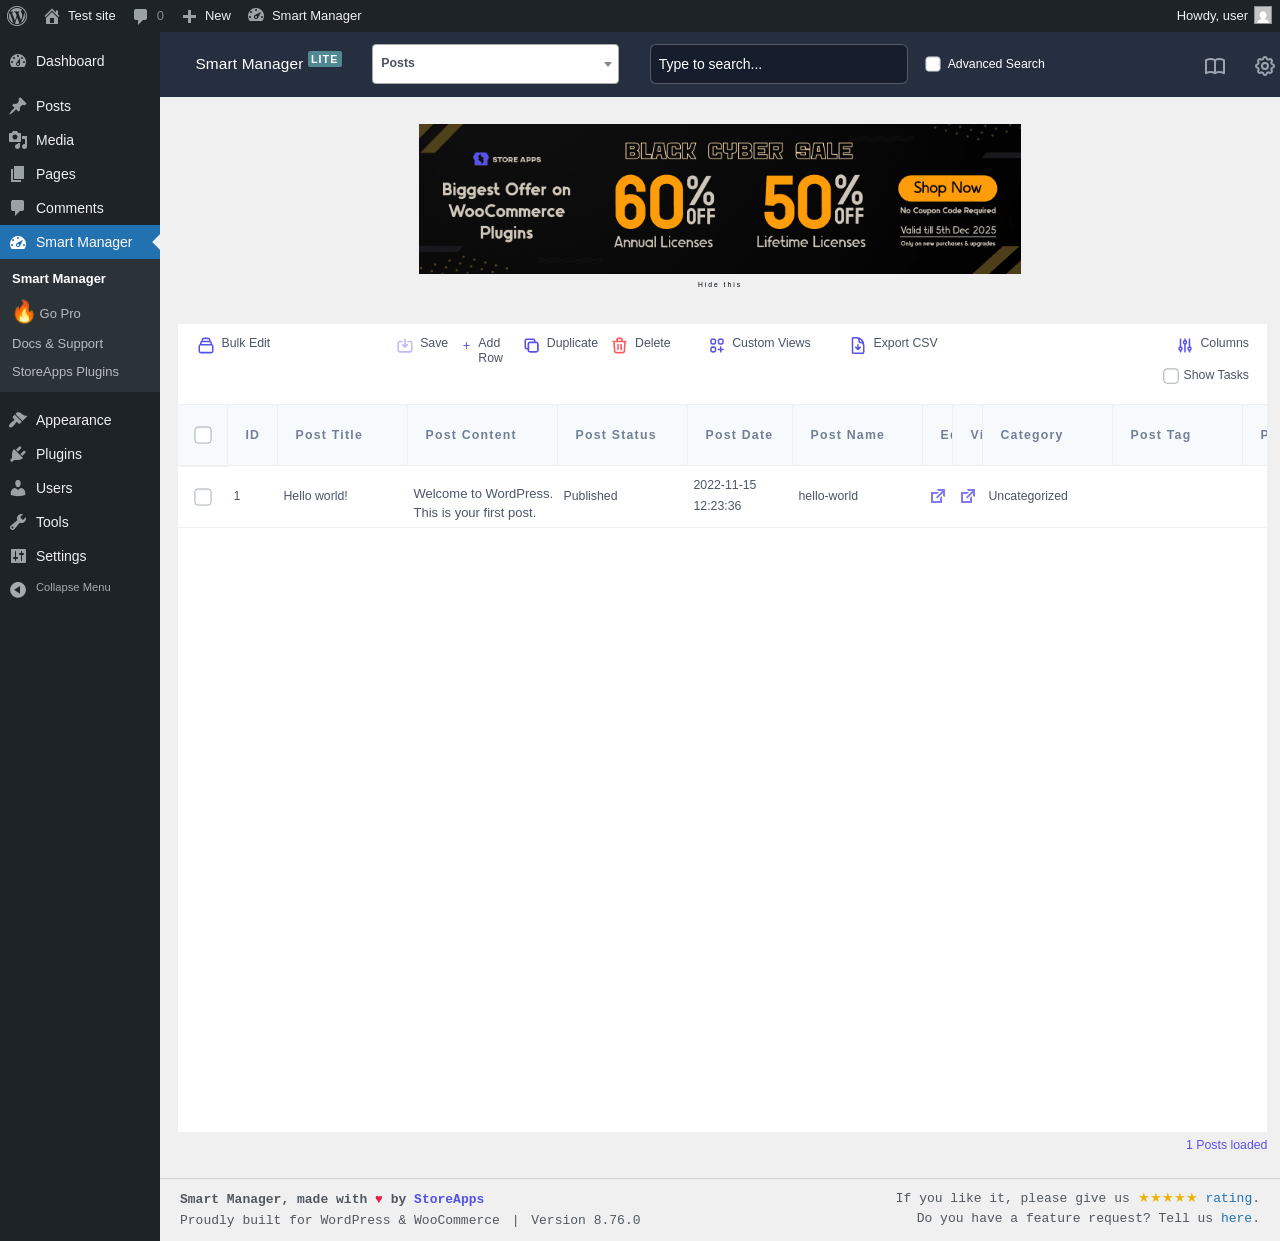Open Comments in the sidebar
1280x1241 pixels.
(x=80, y=208)
